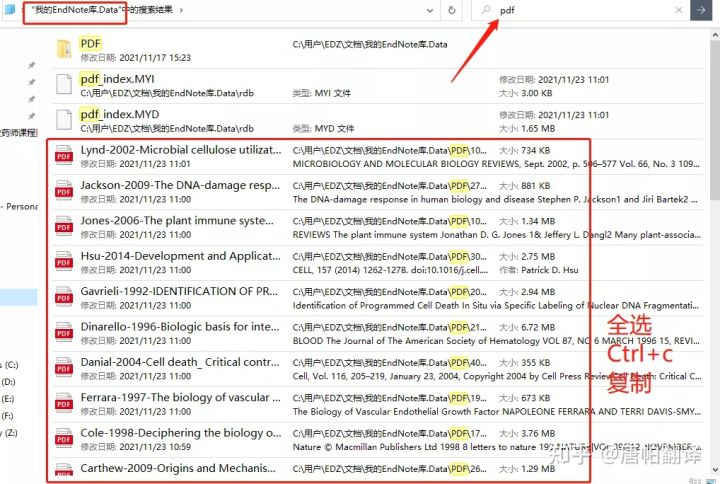Select the pdf_index.MYI file icon
This screenshot has width=720, height=484.
coord(64,84)
